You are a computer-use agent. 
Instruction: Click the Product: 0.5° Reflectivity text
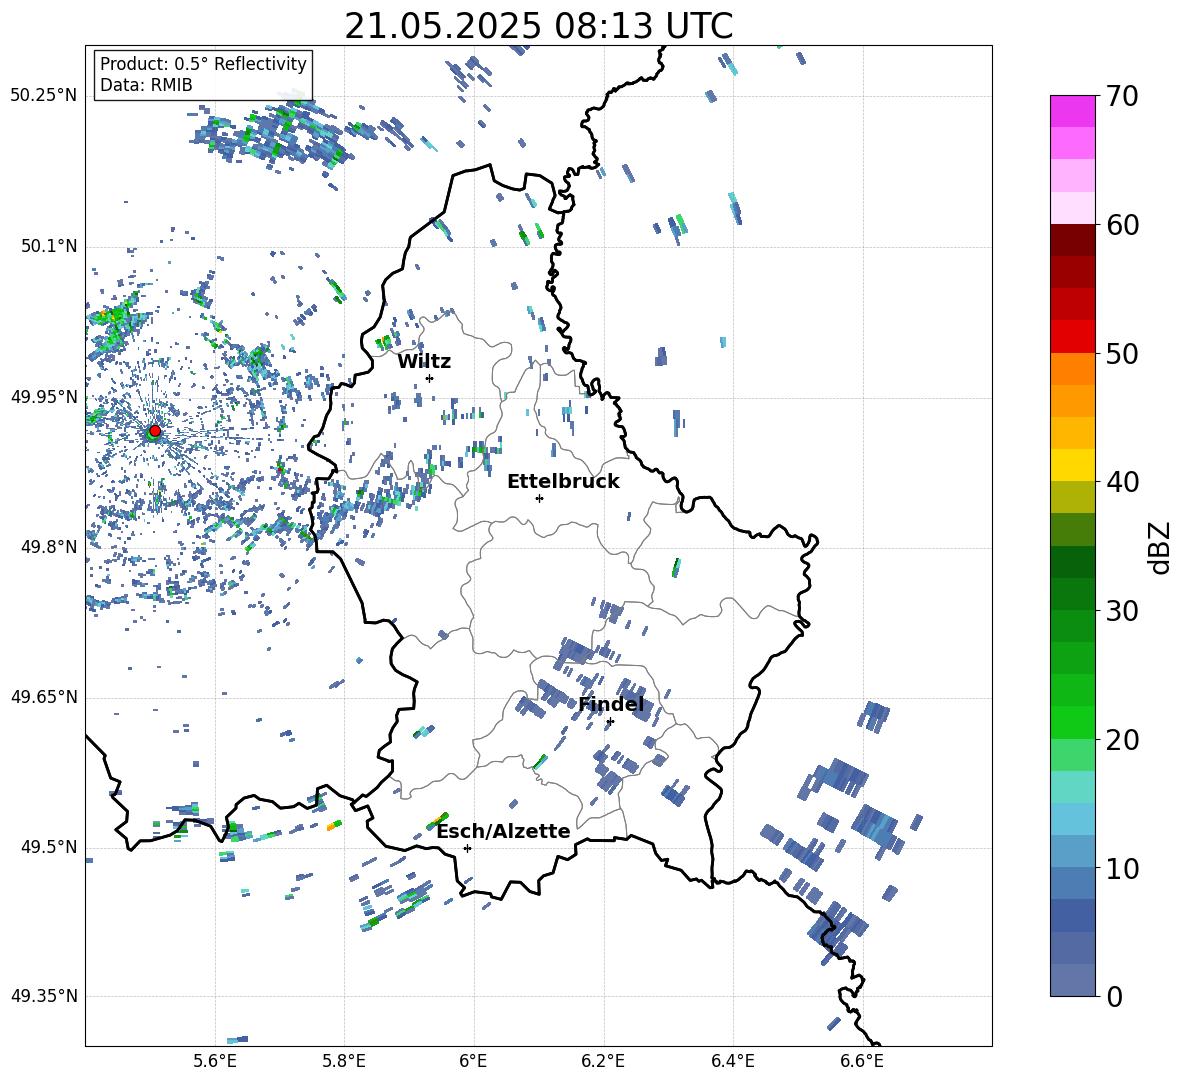203,63
